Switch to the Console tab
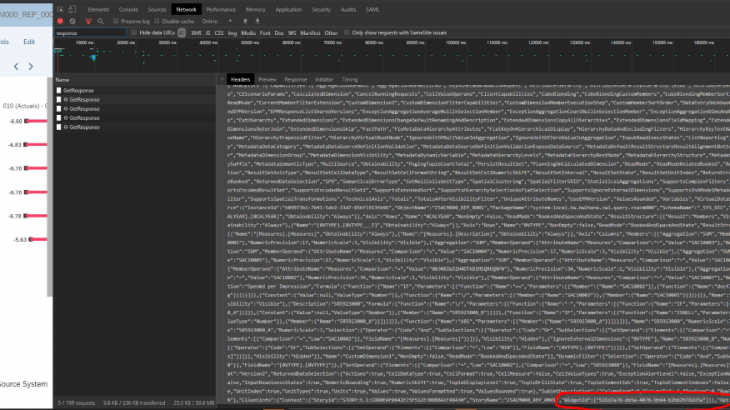Viewport: 730px width, 410px height. pos(129,8)
